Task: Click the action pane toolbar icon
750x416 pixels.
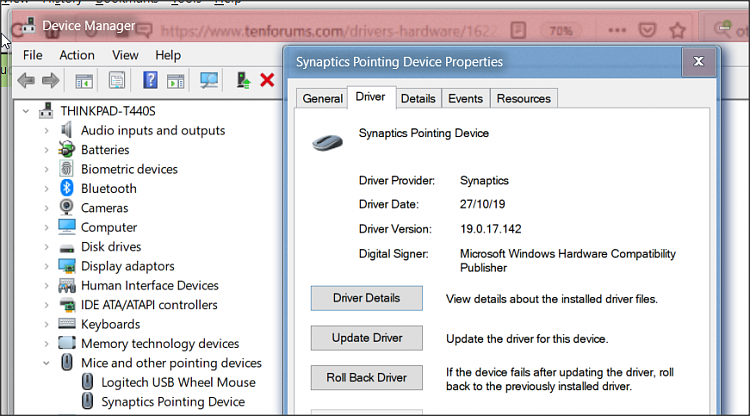Action: click(x=176, y=81)
